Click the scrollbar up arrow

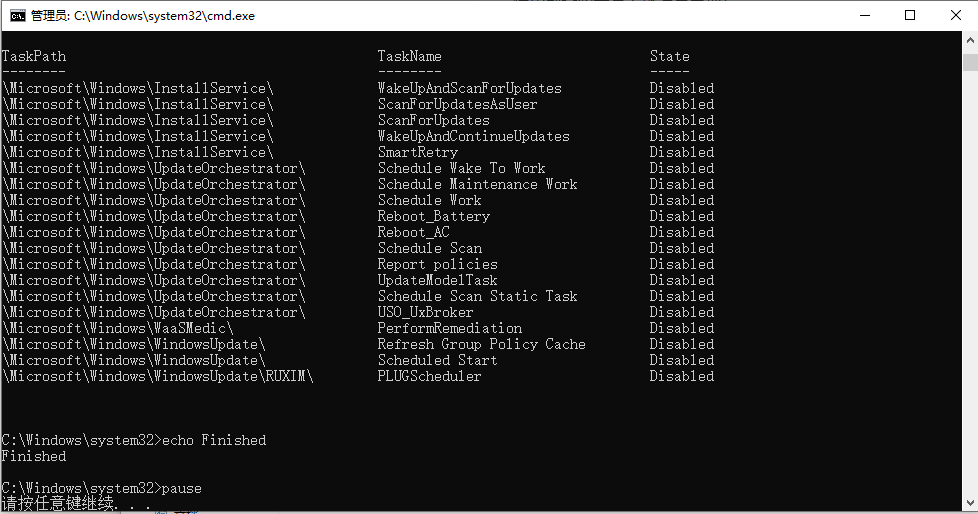tap(970, 40)
